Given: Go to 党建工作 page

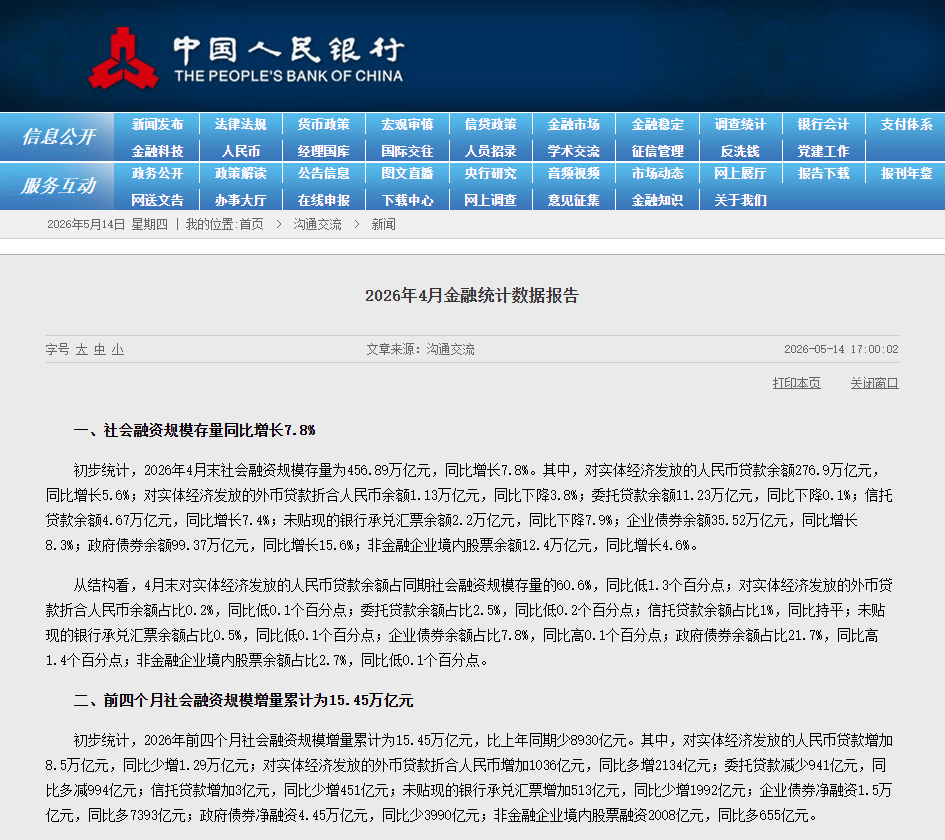Looking at the screenshot, I should [x=823, y=151].
